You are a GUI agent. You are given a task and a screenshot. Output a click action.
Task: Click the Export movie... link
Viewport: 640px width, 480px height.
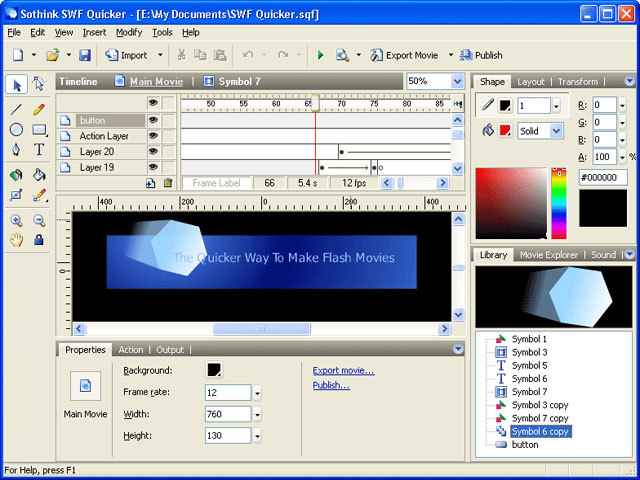(x=343, y=371)
